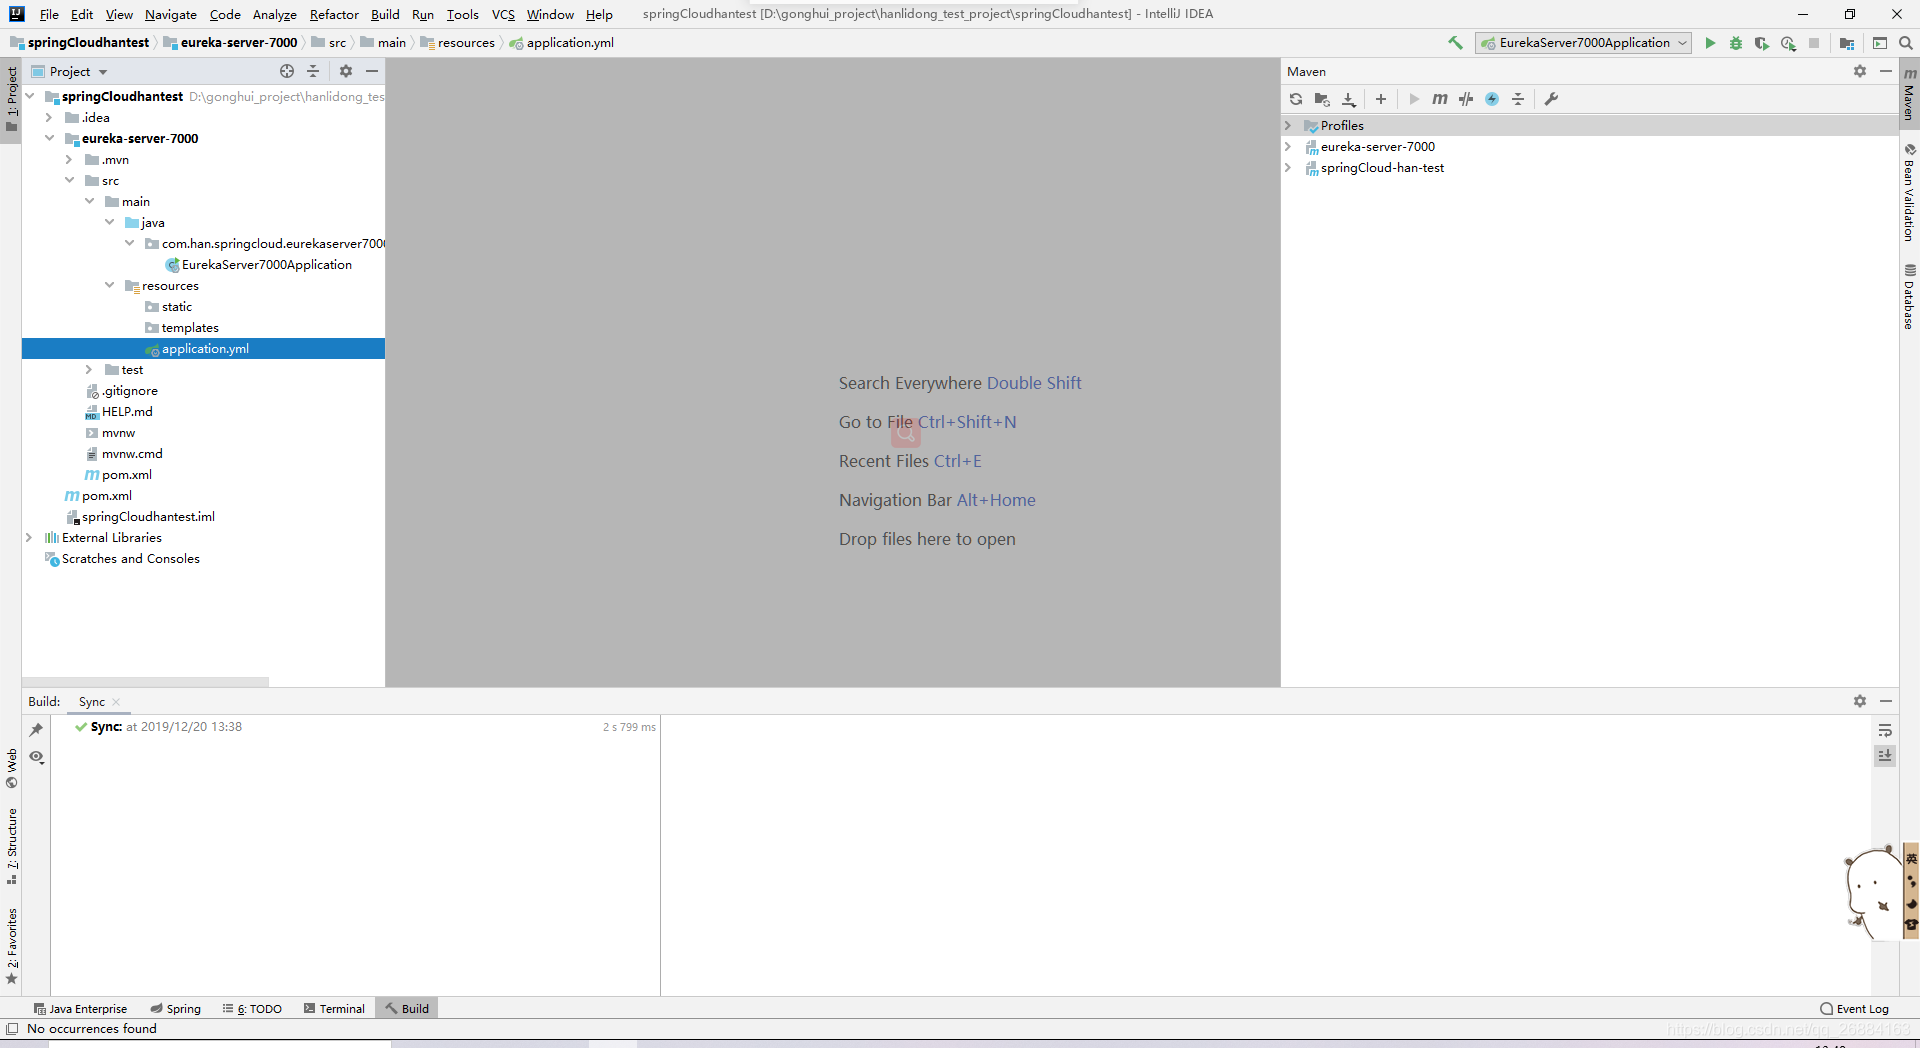Click the Stop square icon in the run toolbar
The width and height of the screenshot is (1920, 1048).
click(1814, 43)
